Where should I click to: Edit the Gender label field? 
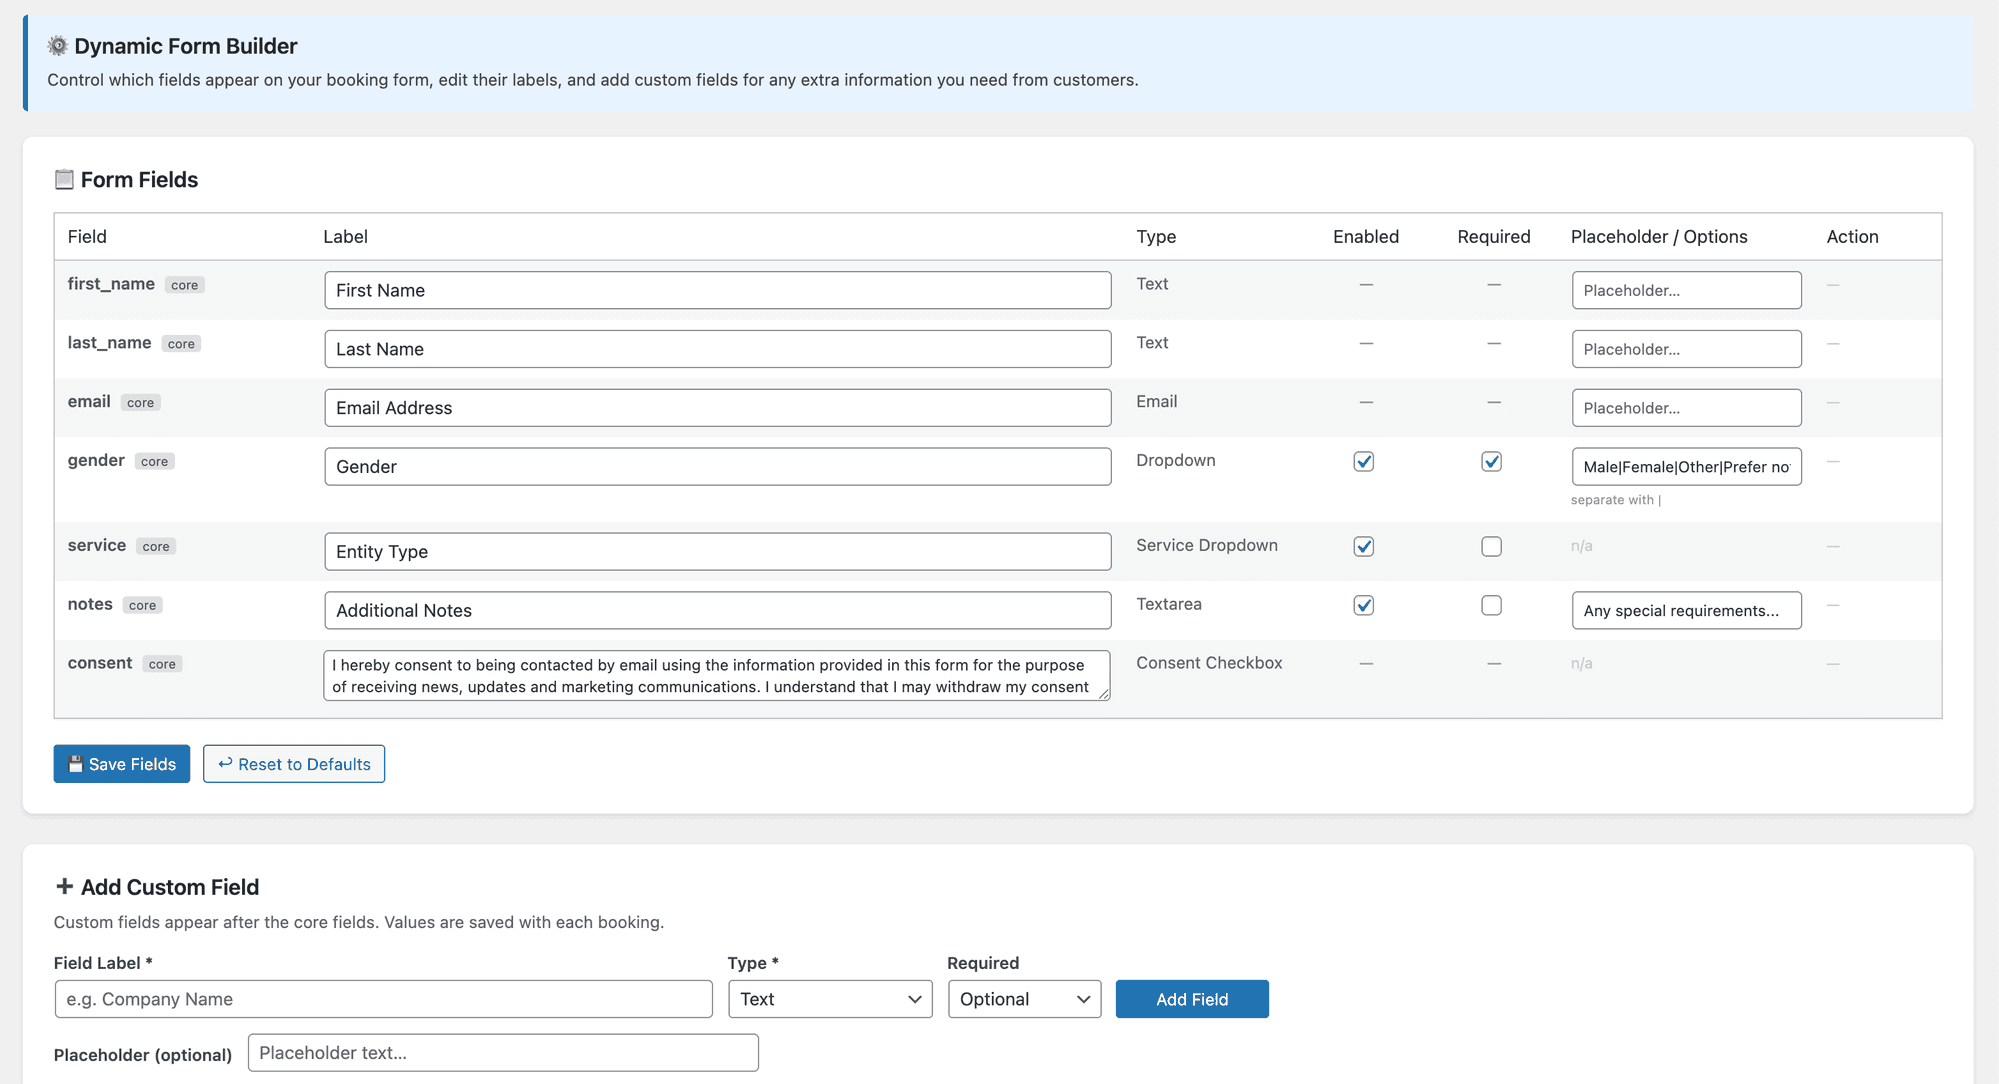point(718,467)
